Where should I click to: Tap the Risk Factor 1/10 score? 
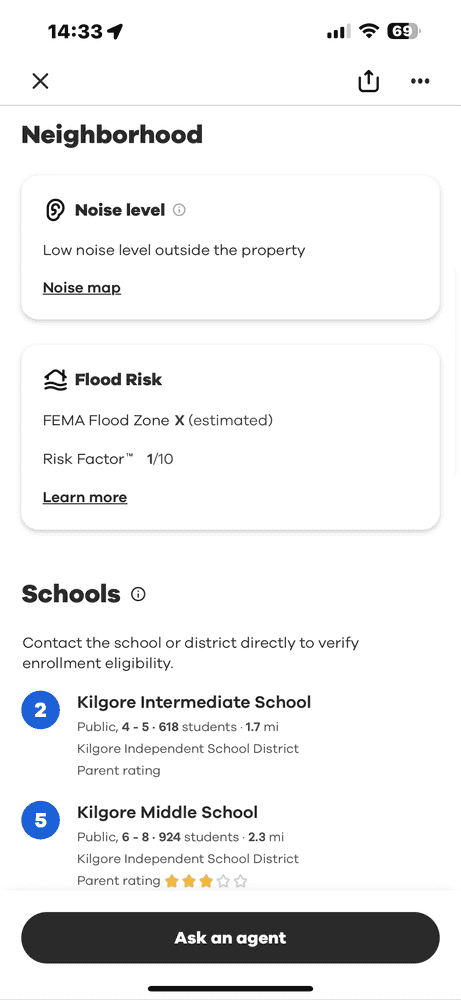coord(160,459)
